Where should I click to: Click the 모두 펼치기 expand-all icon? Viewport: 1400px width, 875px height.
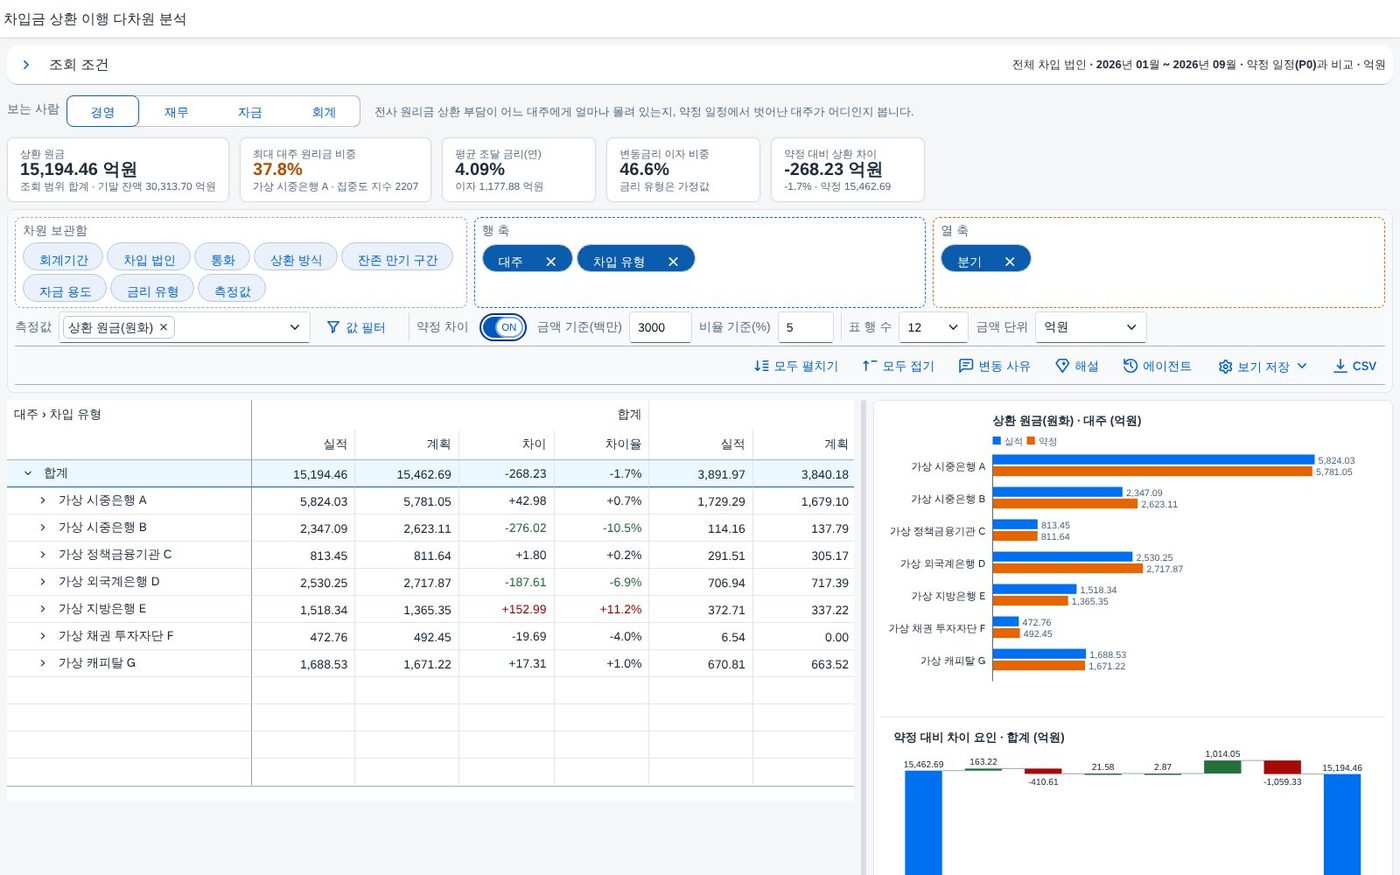(x=762, y=366)
